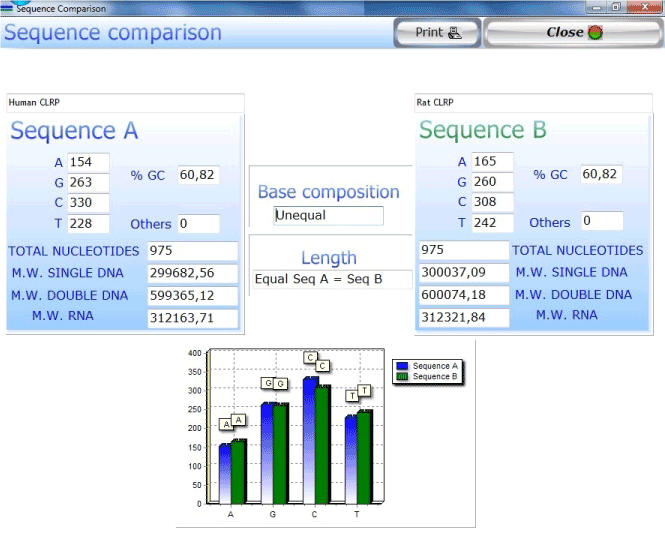Click the Close button
Screen dimensions: 665x534
pyautogui.click(x=573, y=33)
